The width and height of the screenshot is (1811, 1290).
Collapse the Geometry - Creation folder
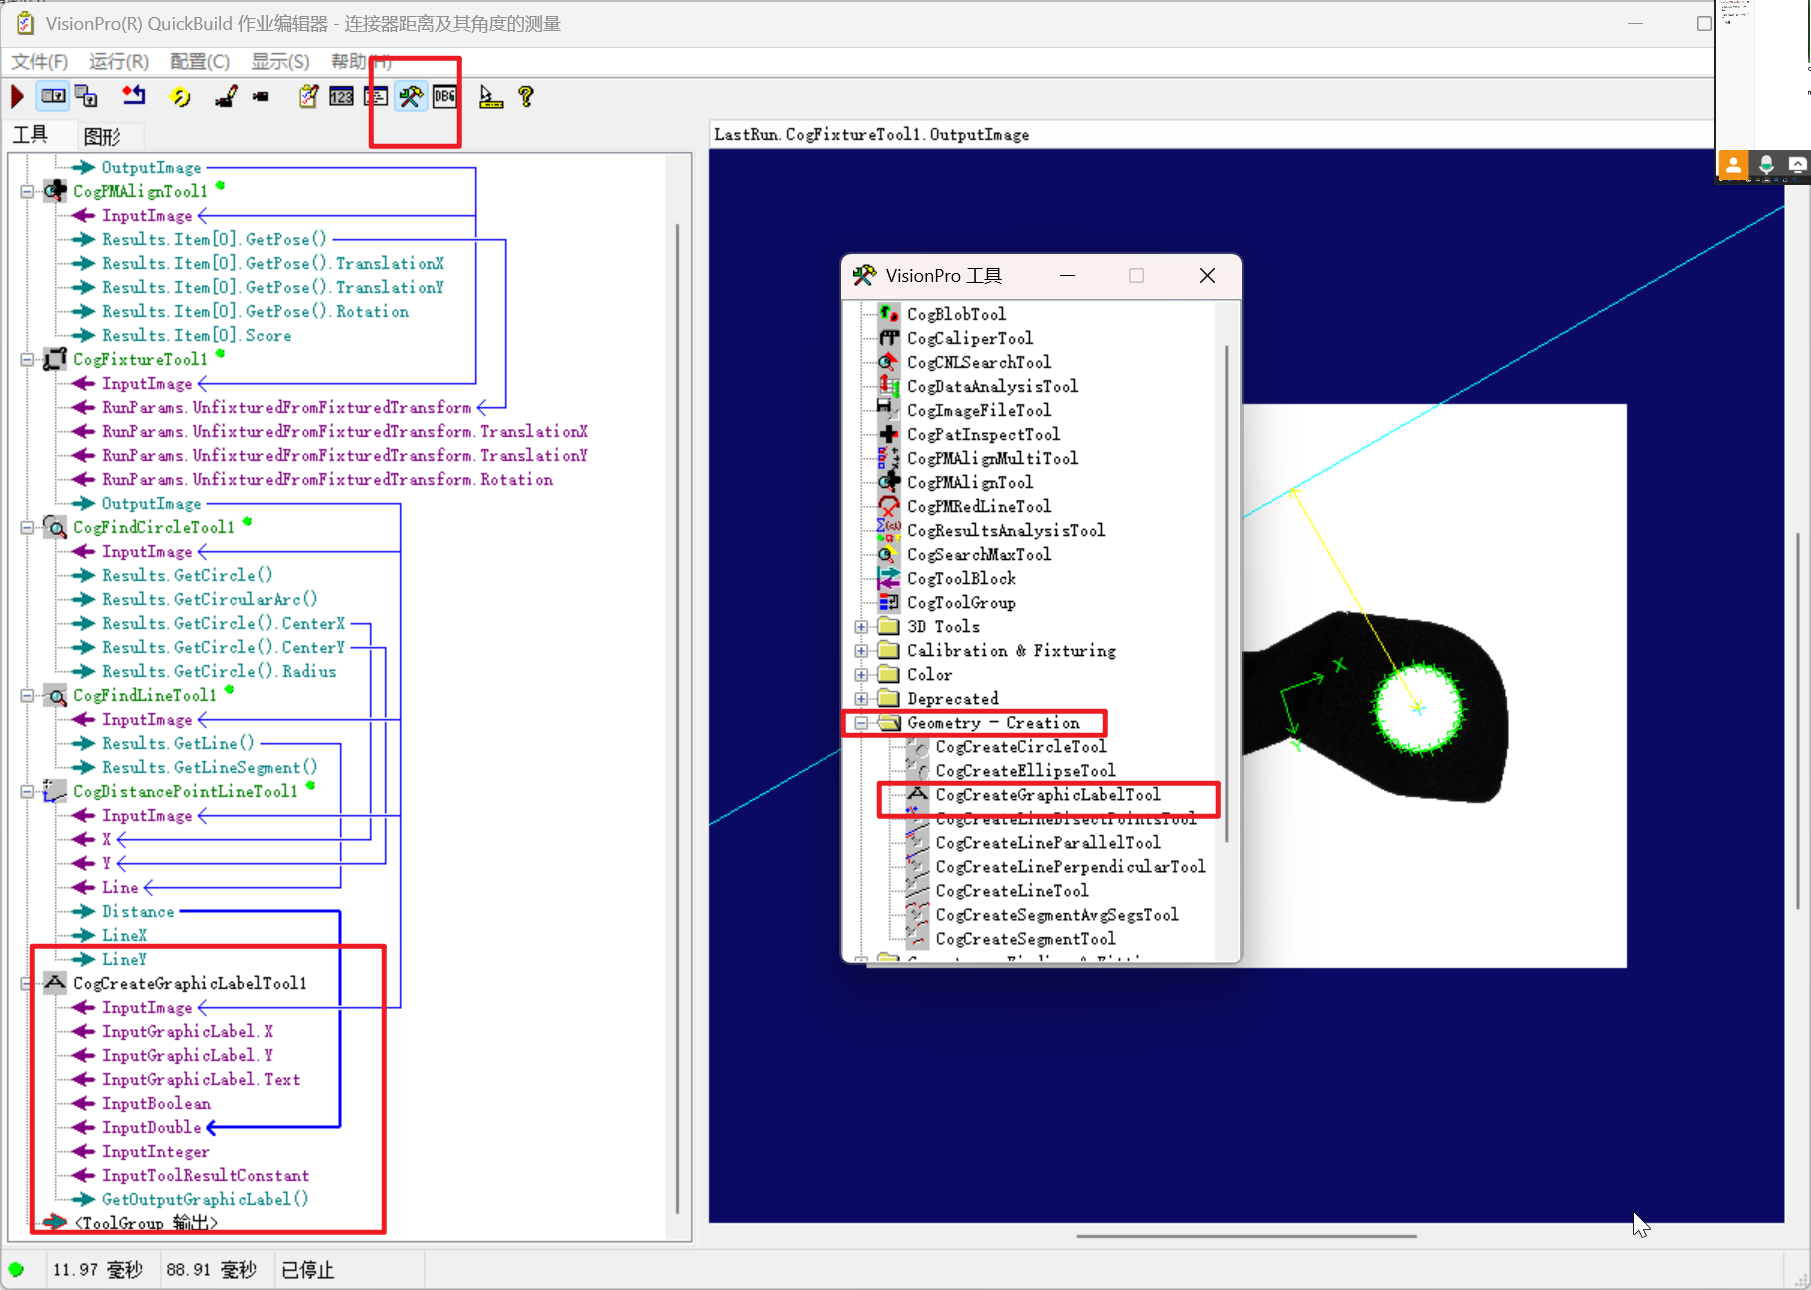(x=861, y=723)
